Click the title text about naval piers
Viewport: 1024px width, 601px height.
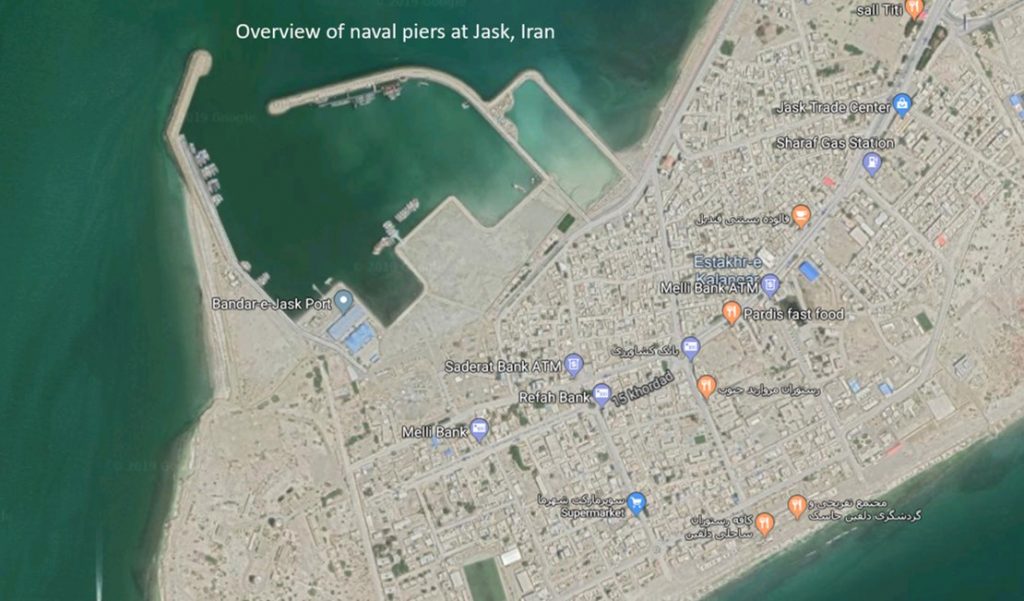395,32
